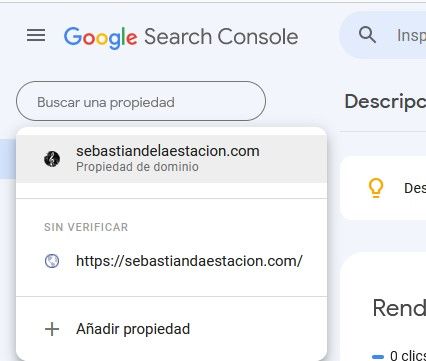Focus the Buscar una propiedad field

tap(141, 101)
